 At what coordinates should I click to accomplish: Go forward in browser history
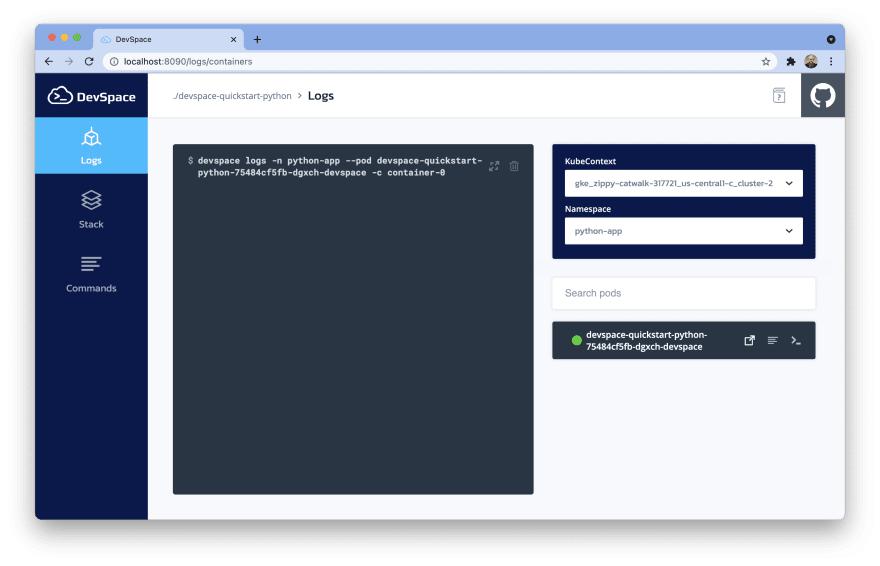[x=69, y=62]
